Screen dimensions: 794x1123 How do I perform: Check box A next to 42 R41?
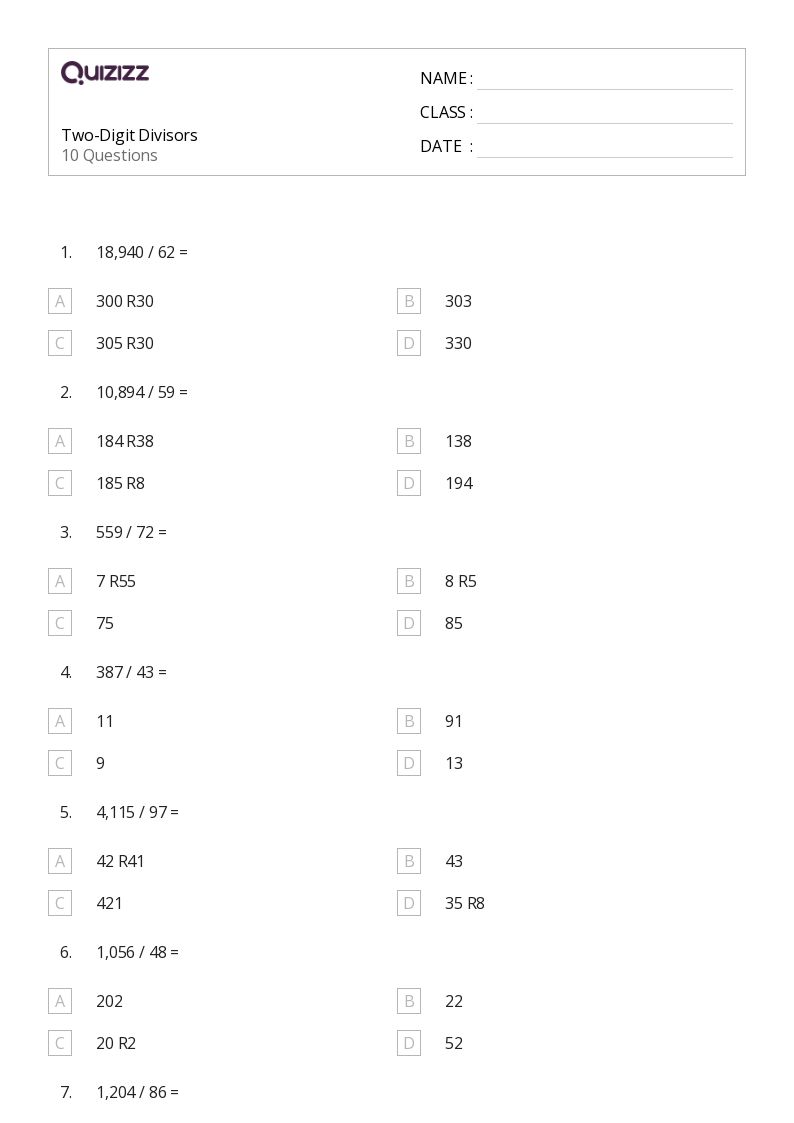(x=60, y=861)
